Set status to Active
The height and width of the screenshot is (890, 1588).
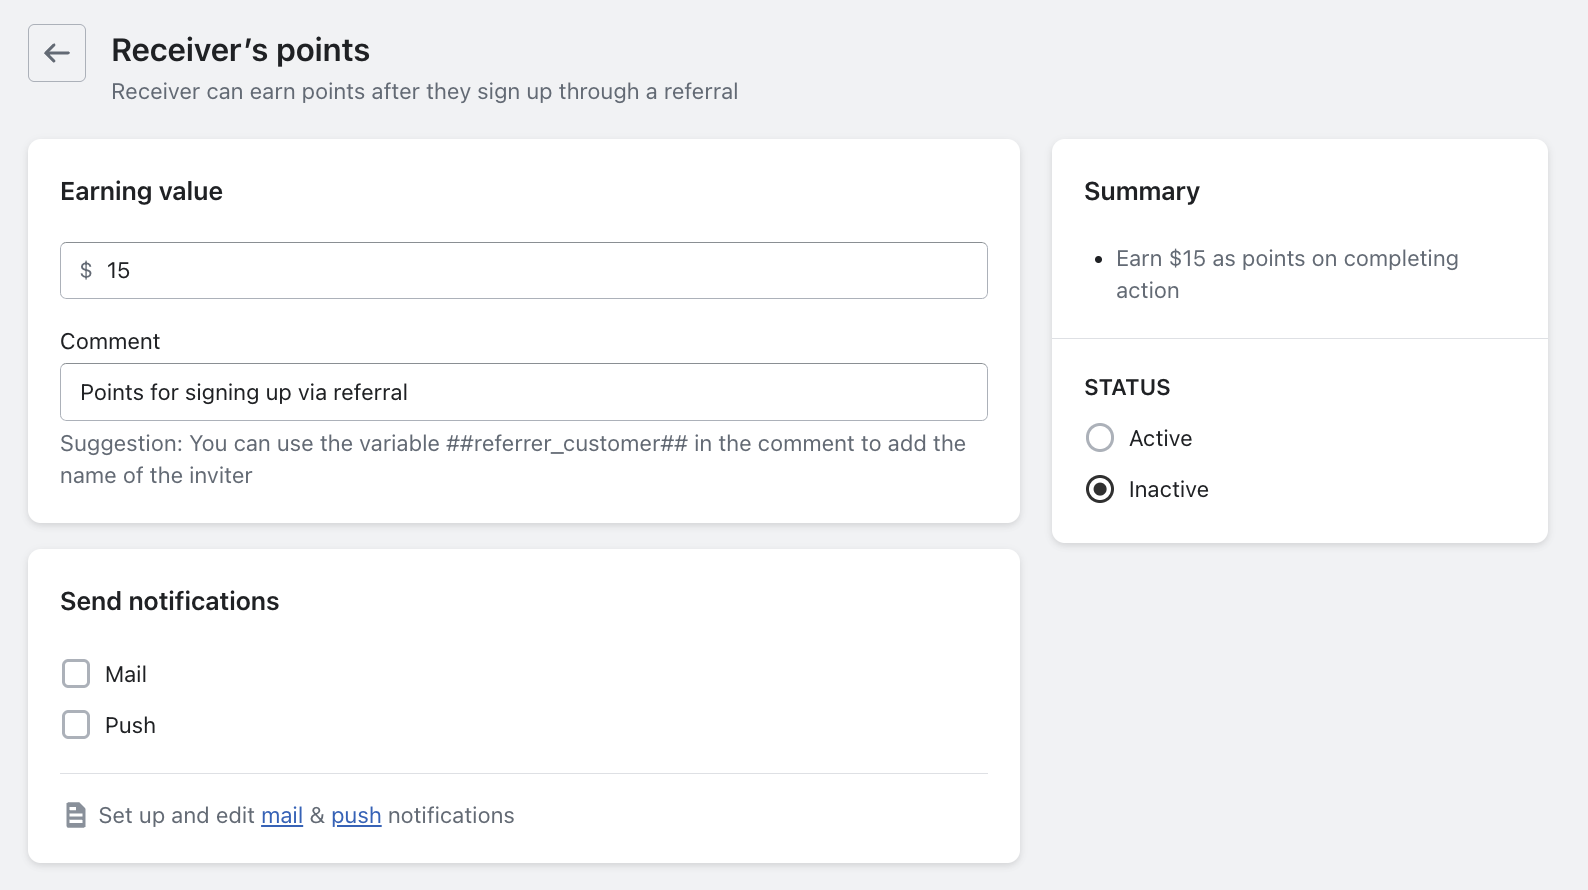pyautogui.click(x=1100, y=438)
